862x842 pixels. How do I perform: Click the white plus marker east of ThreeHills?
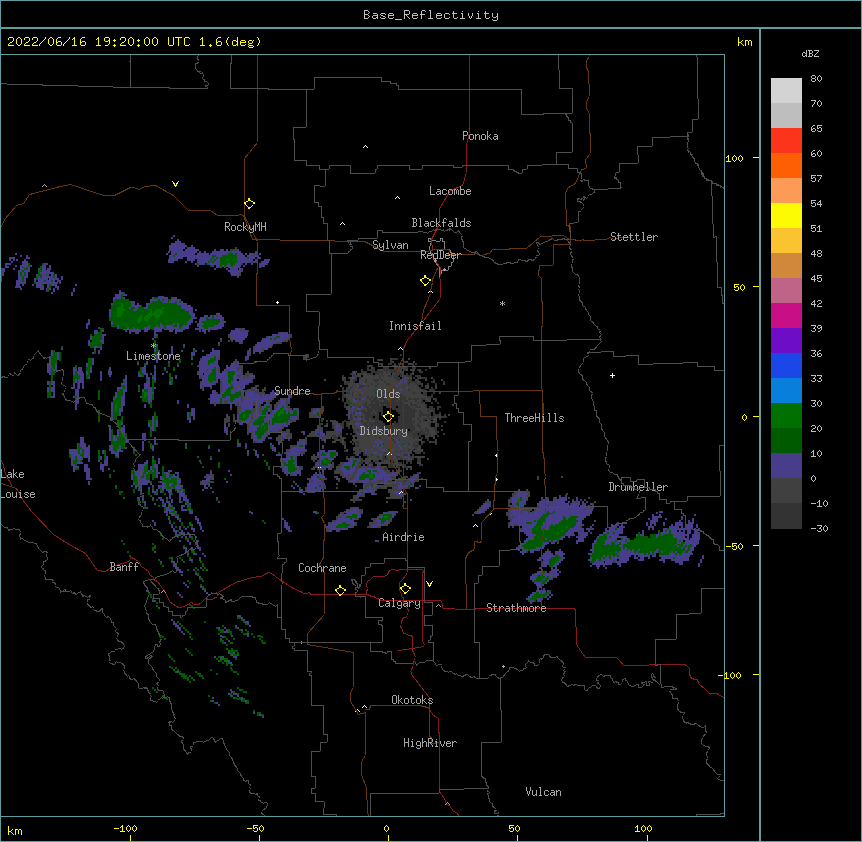612,375
